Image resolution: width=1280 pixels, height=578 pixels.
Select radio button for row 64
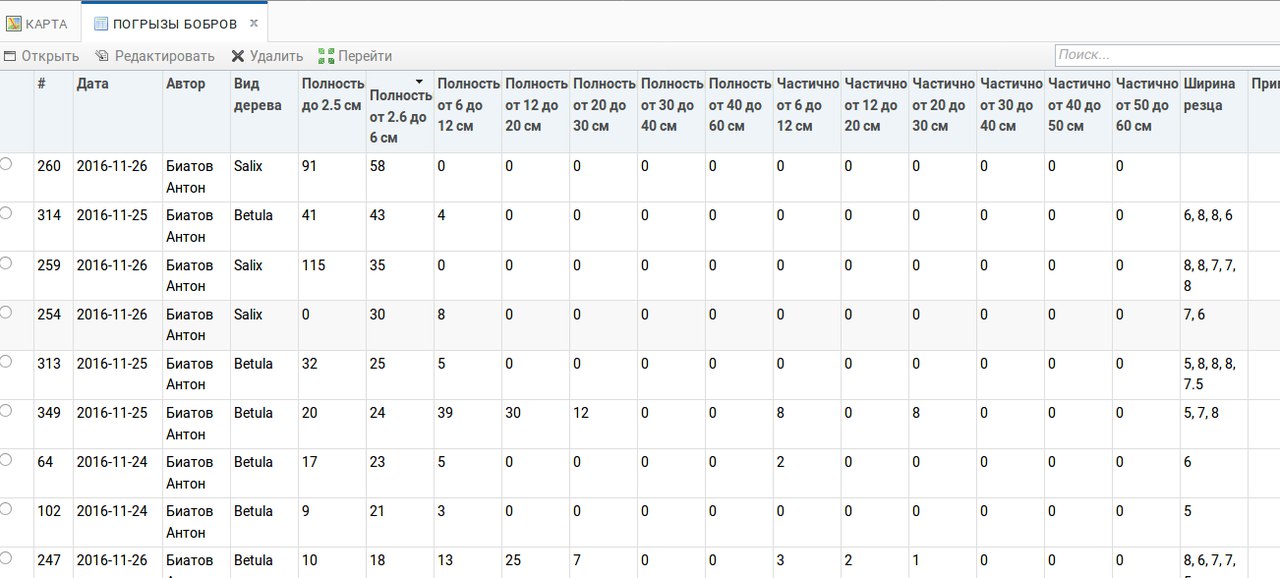point(6,459)
